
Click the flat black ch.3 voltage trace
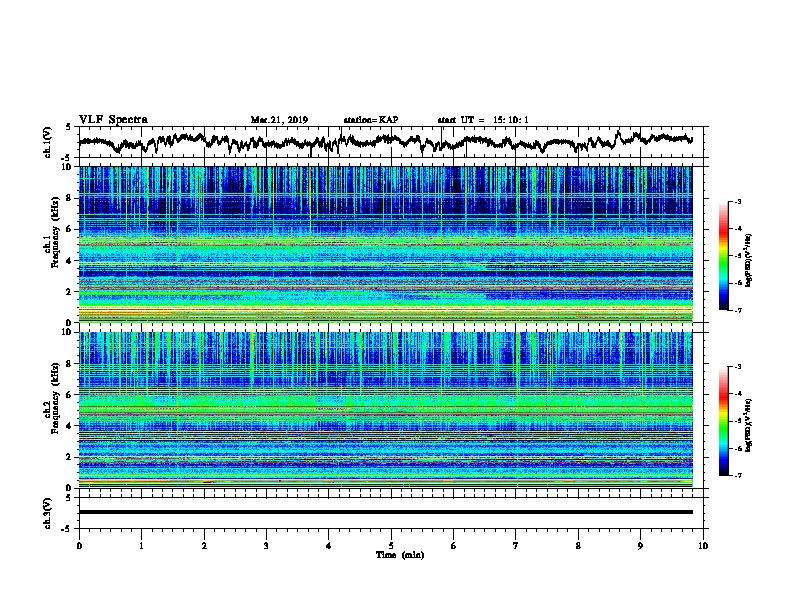coord(386,512)
